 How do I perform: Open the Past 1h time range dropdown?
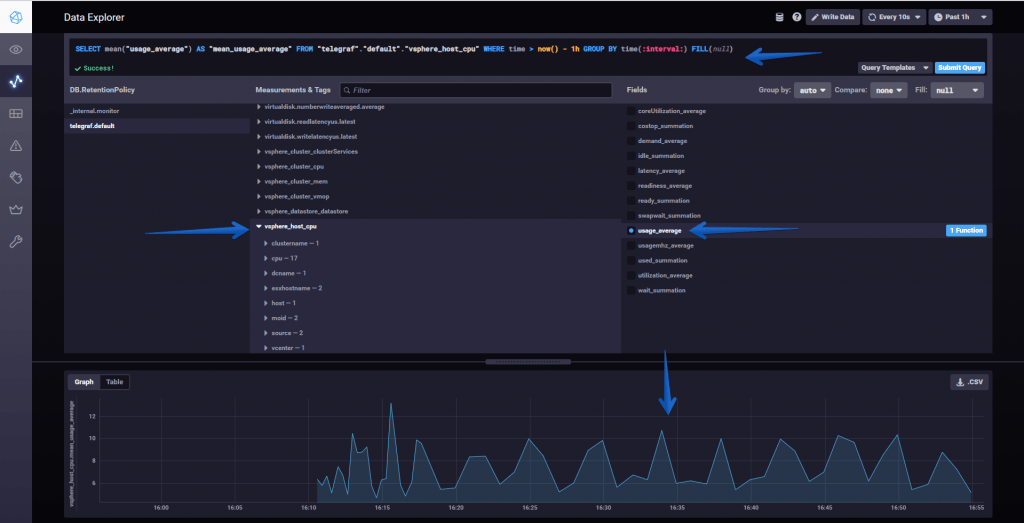tap(961, 17)
